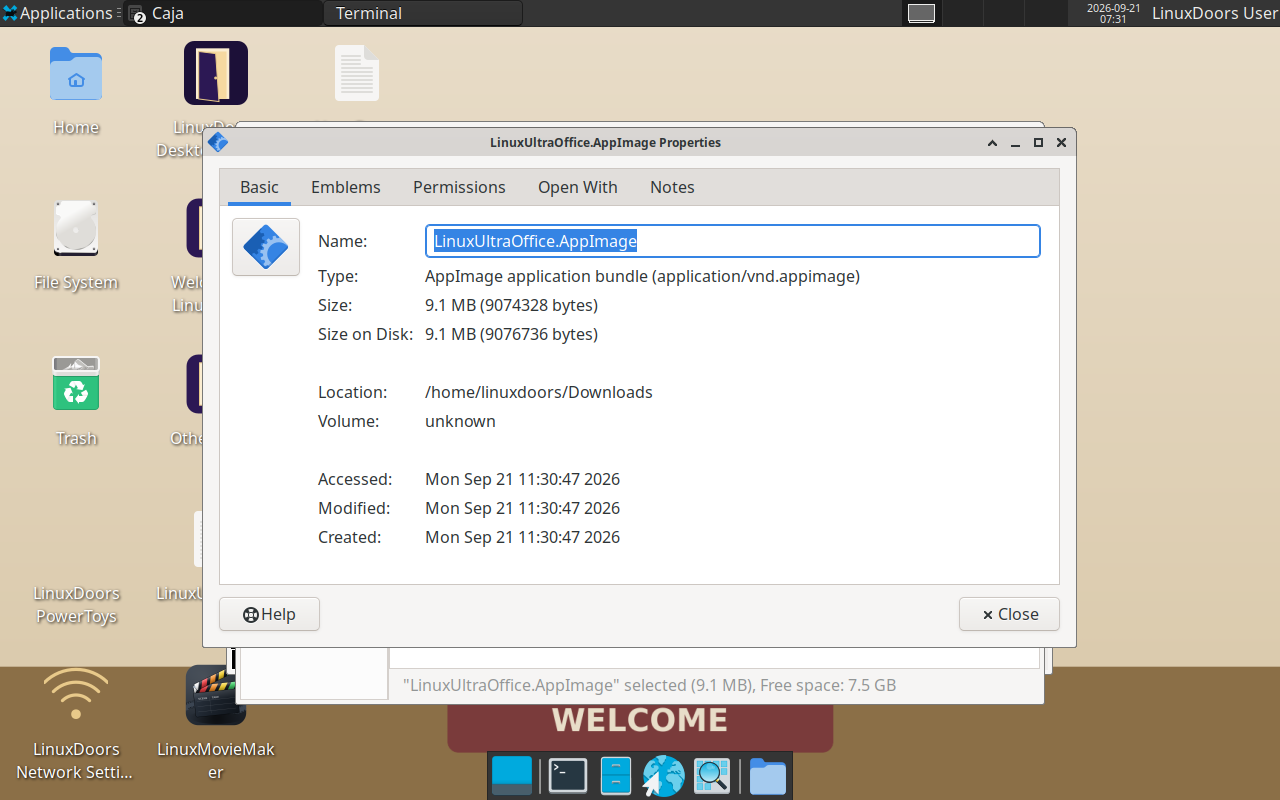
Task: Click the Name text field
Action: (733, 241)
